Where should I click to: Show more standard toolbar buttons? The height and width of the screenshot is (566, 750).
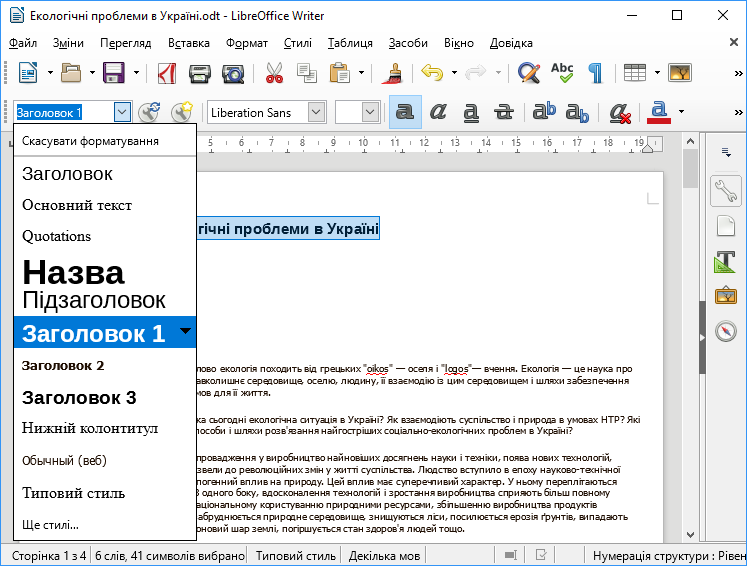click(x=739, y=73)
